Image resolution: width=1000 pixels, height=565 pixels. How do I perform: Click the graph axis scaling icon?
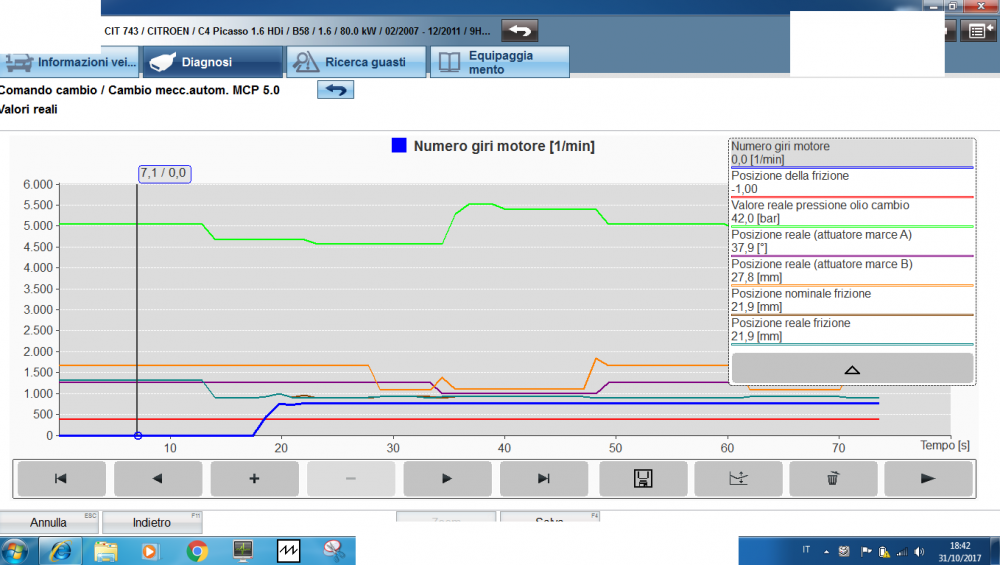pyautogui.click(x=738, y=478)
